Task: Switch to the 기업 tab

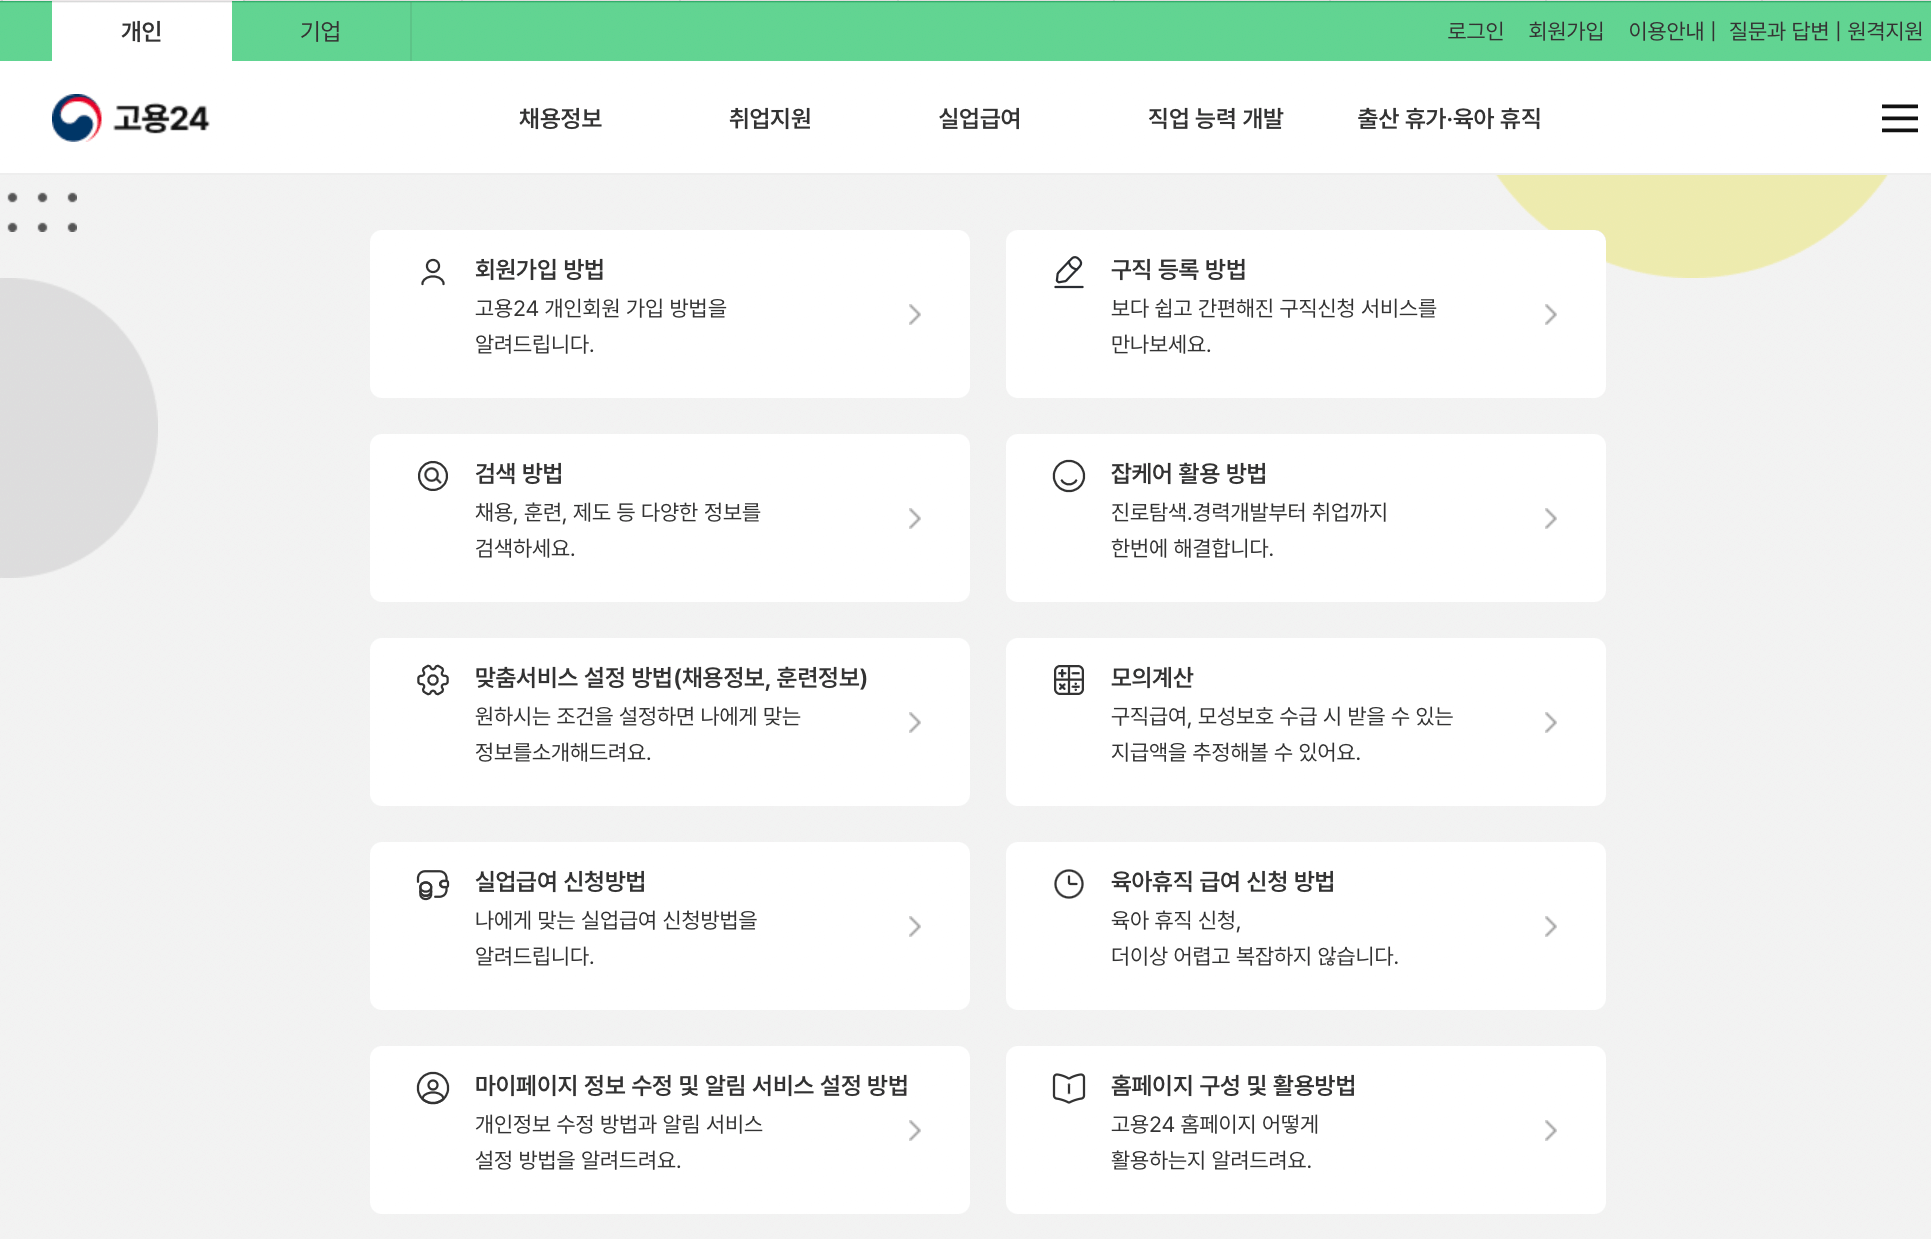Action: click(x=320, y=31)
